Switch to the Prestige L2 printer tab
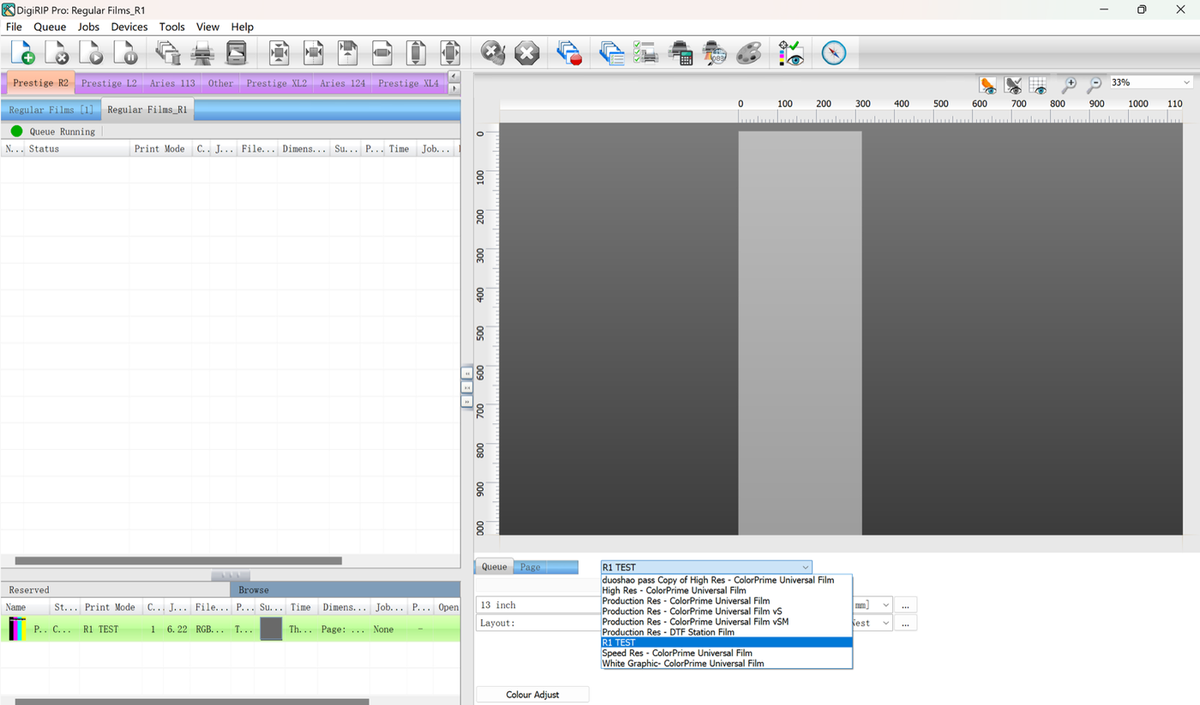Image resolution: width=1200 pixels, height=705 pixels. [109, 83]
